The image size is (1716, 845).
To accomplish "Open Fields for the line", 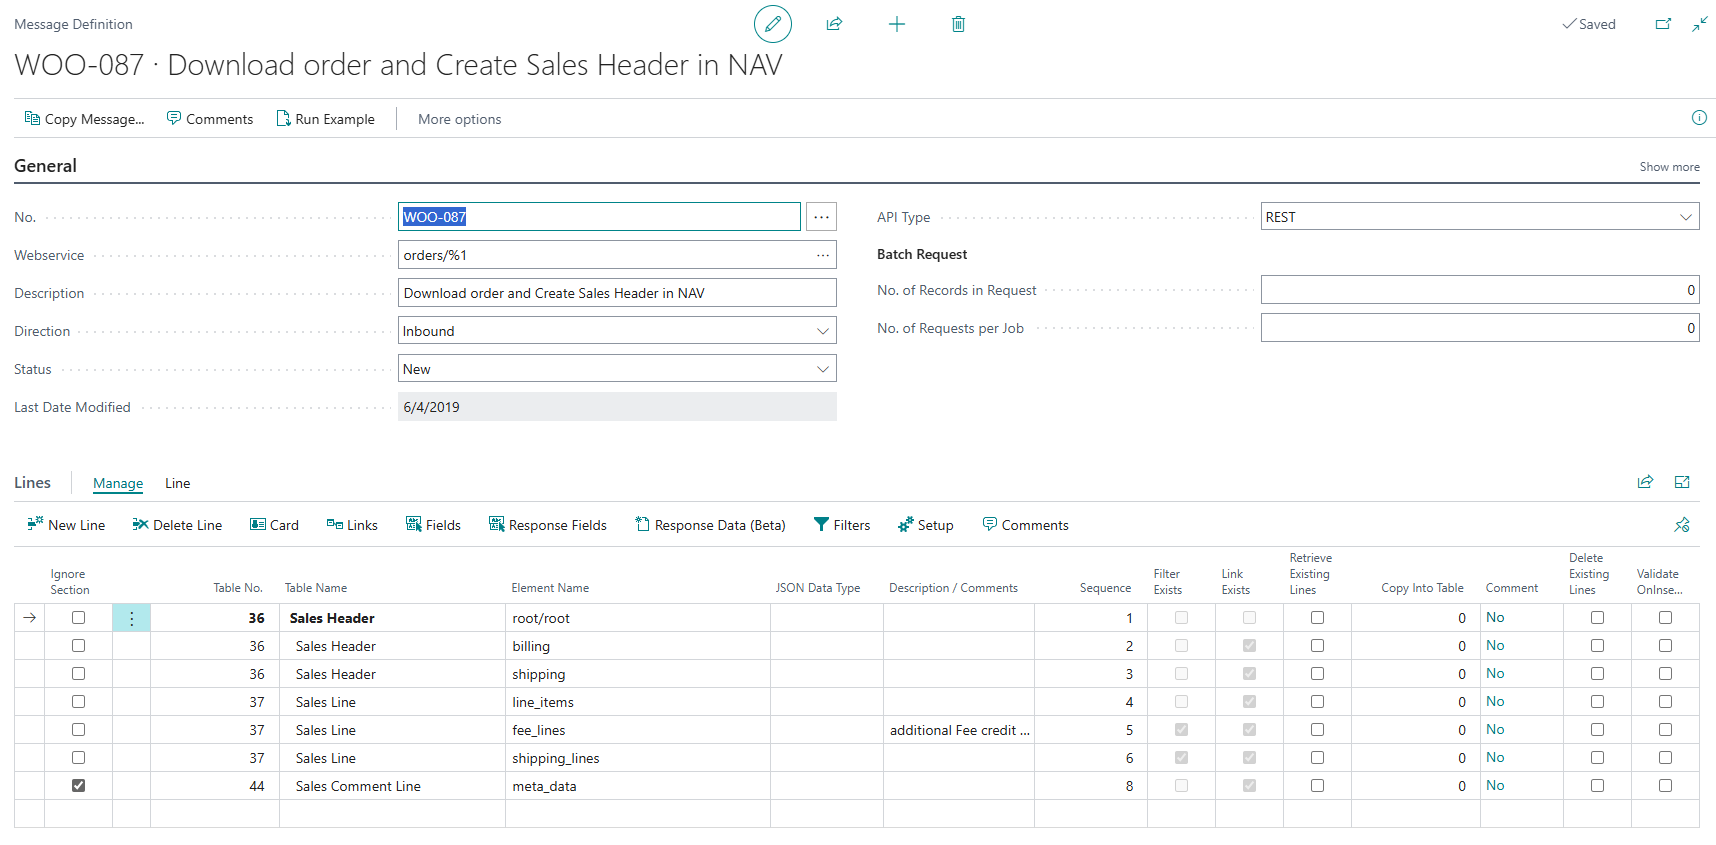I will tap(433, 525).
